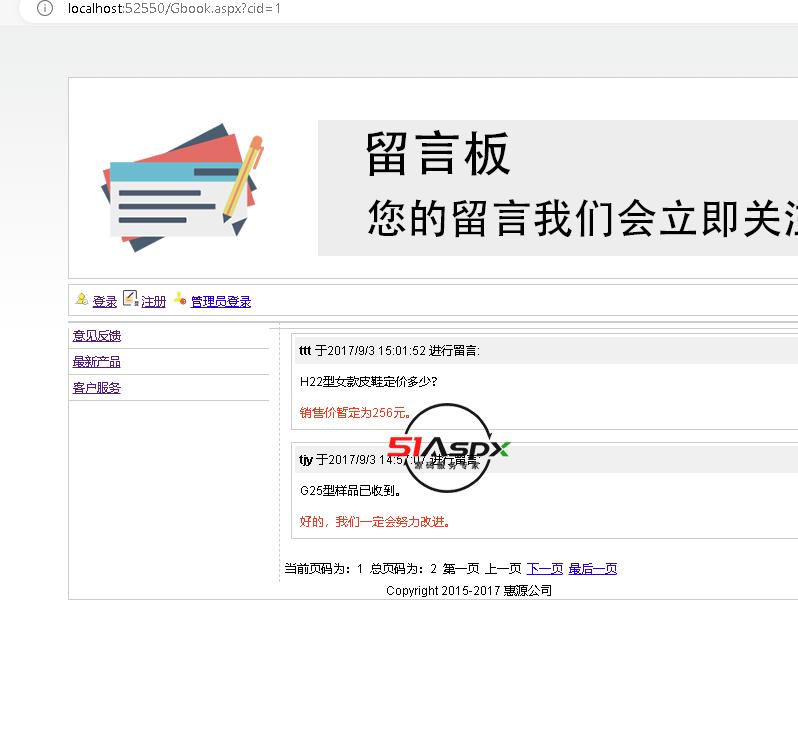The image size is (798, 735).
Task: Click the 当前页码为: 1 page indicator
Action: click(324, 569)
